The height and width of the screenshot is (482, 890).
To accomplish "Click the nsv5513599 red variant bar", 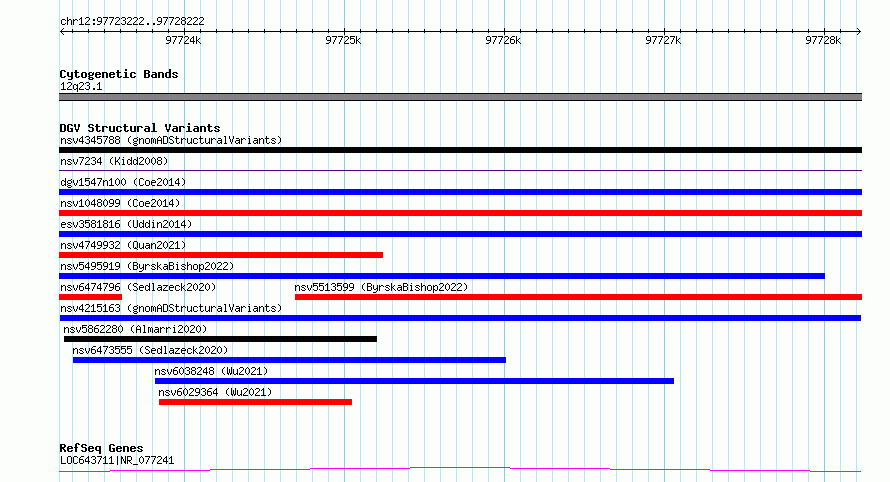I will 578,297.
